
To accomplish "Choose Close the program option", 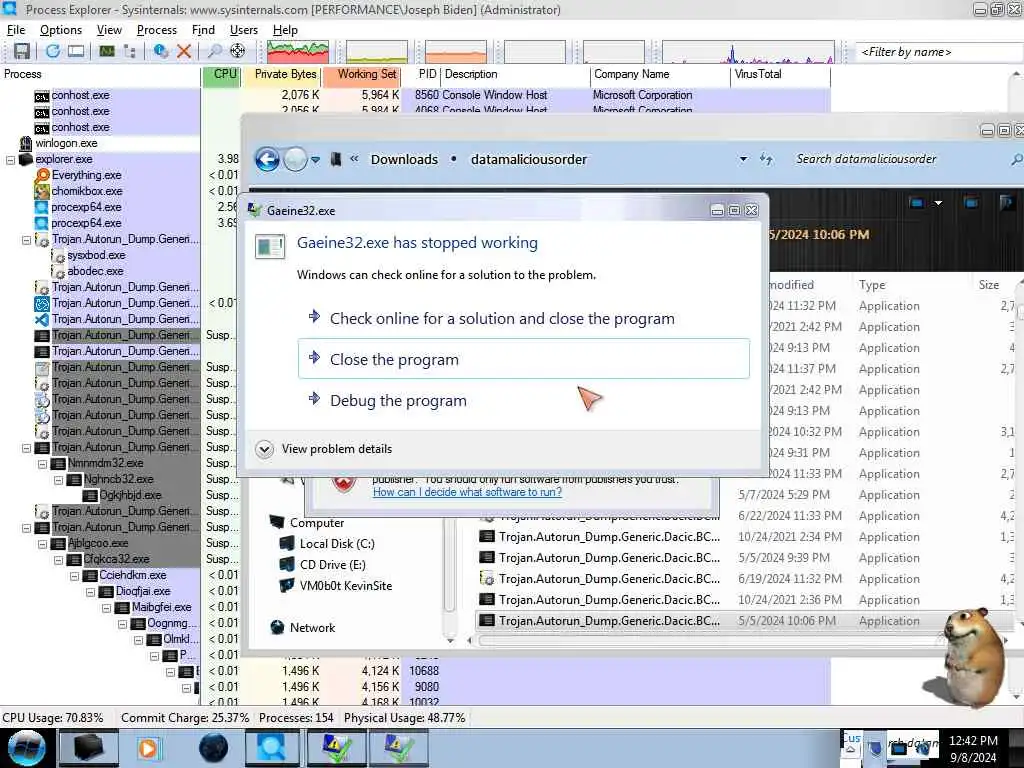I will [x=524, y=359].
